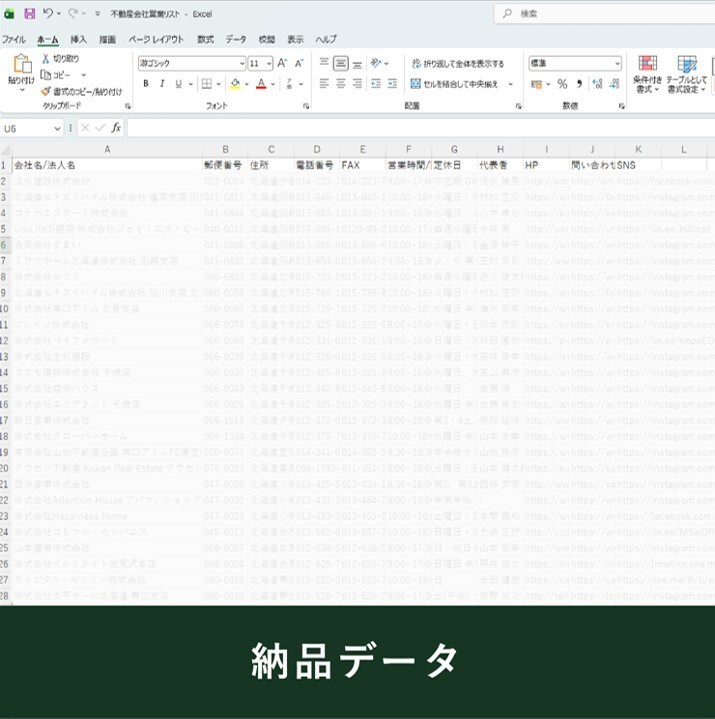
Task: Open the File (ファイル) tab
Action: pos(13,39)
